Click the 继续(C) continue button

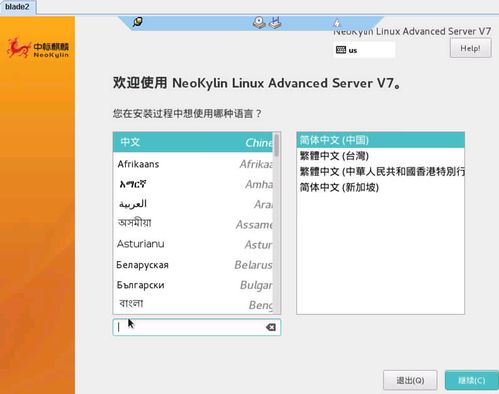click(x=472, y=380)
